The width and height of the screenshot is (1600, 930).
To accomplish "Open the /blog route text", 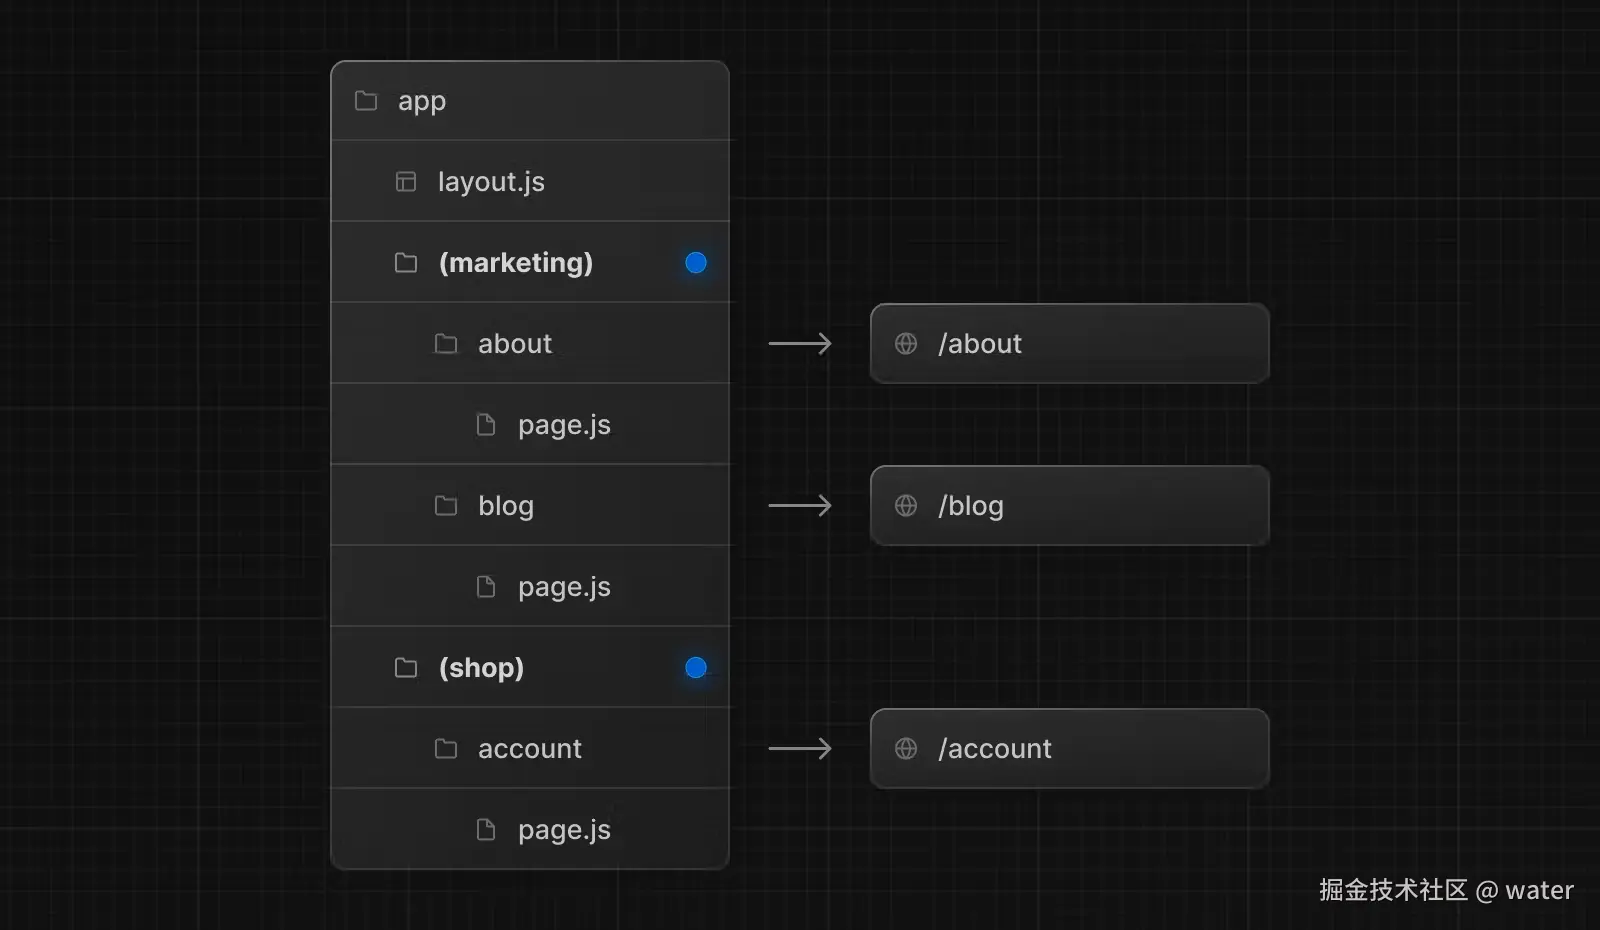I will [x=971, y=506].
